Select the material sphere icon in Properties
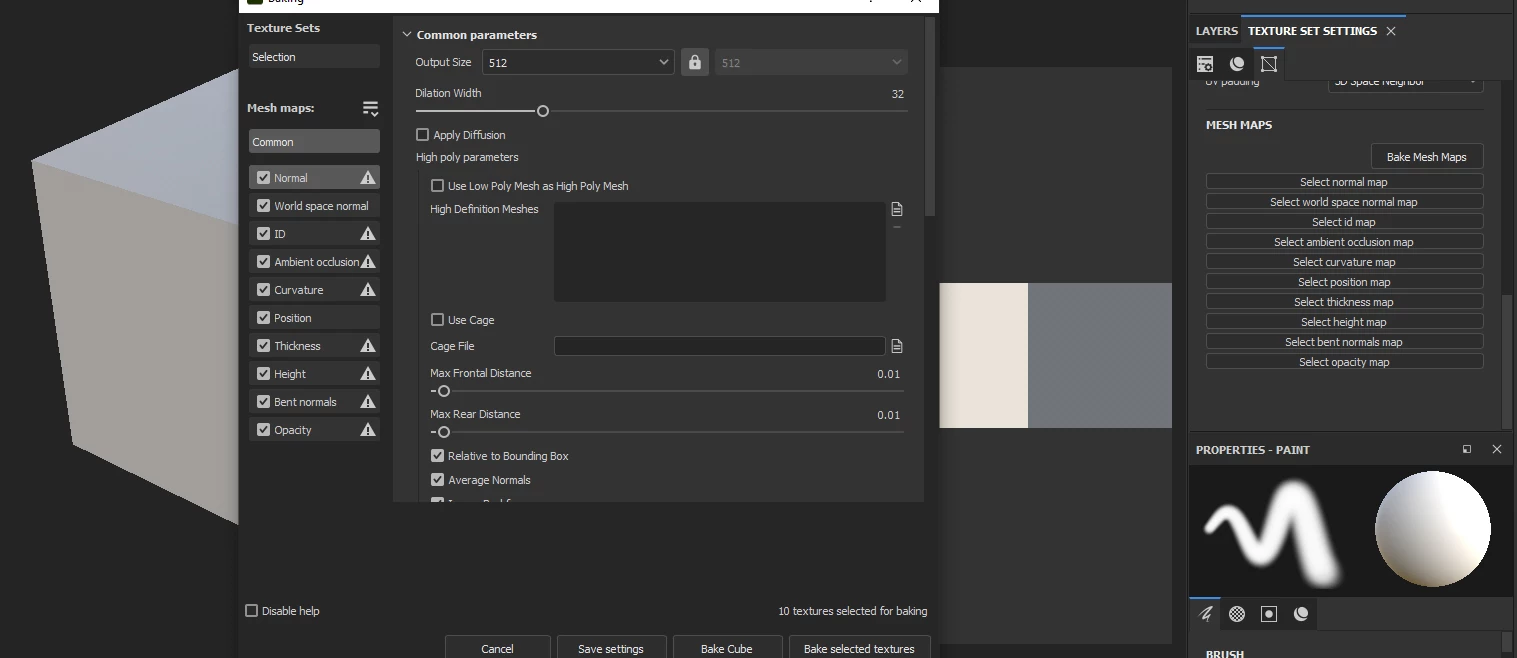This screenshot has height=658, width=1517. tap(1301, 613)
